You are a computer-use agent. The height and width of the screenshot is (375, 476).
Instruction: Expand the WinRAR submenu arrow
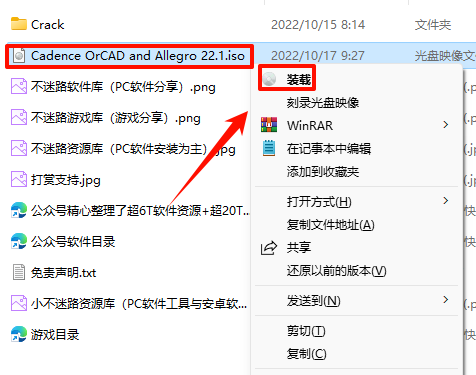[x=446, y=125]
